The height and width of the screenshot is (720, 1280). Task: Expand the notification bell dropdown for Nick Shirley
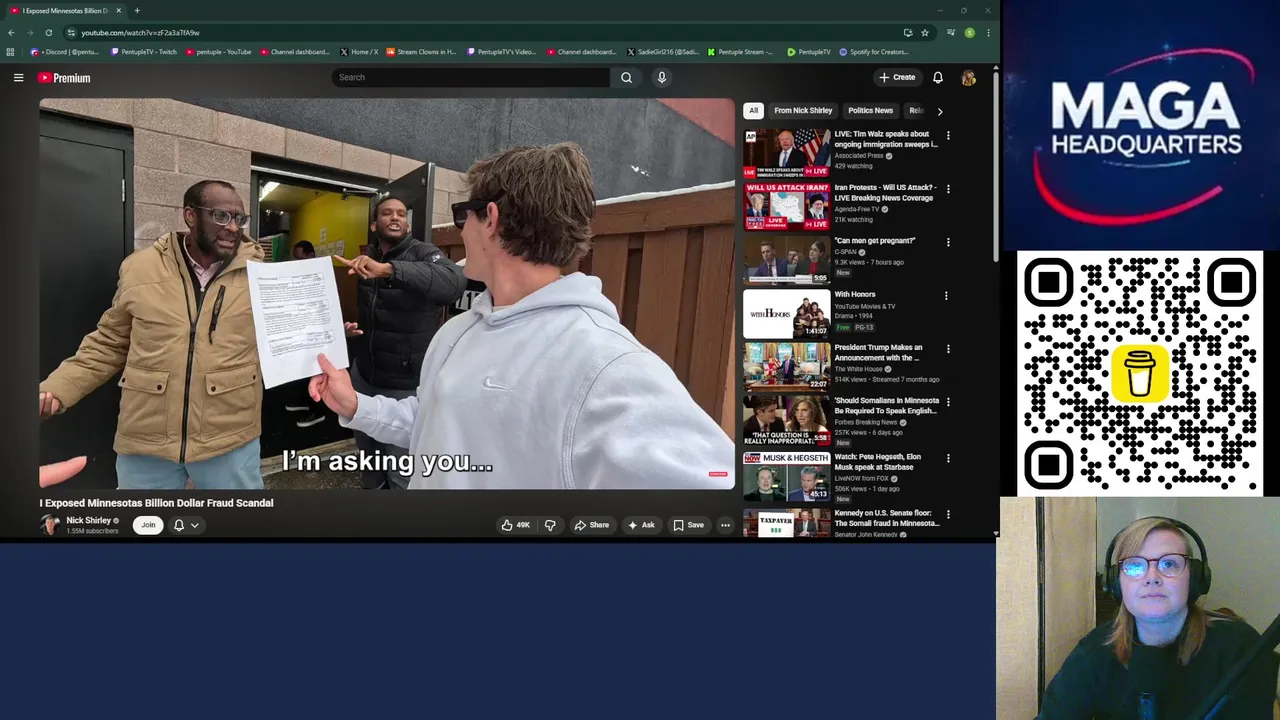pos(187,525)
